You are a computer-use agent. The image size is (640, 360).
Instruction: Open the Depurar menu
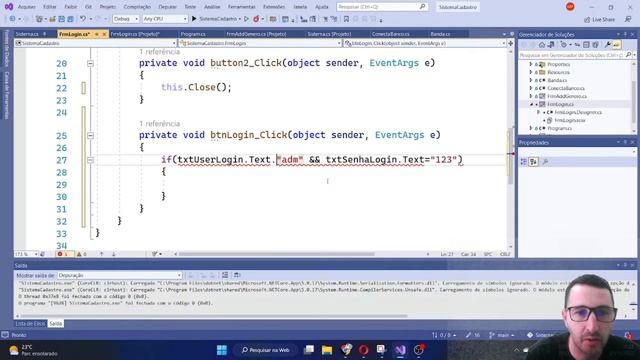point(167,7)
